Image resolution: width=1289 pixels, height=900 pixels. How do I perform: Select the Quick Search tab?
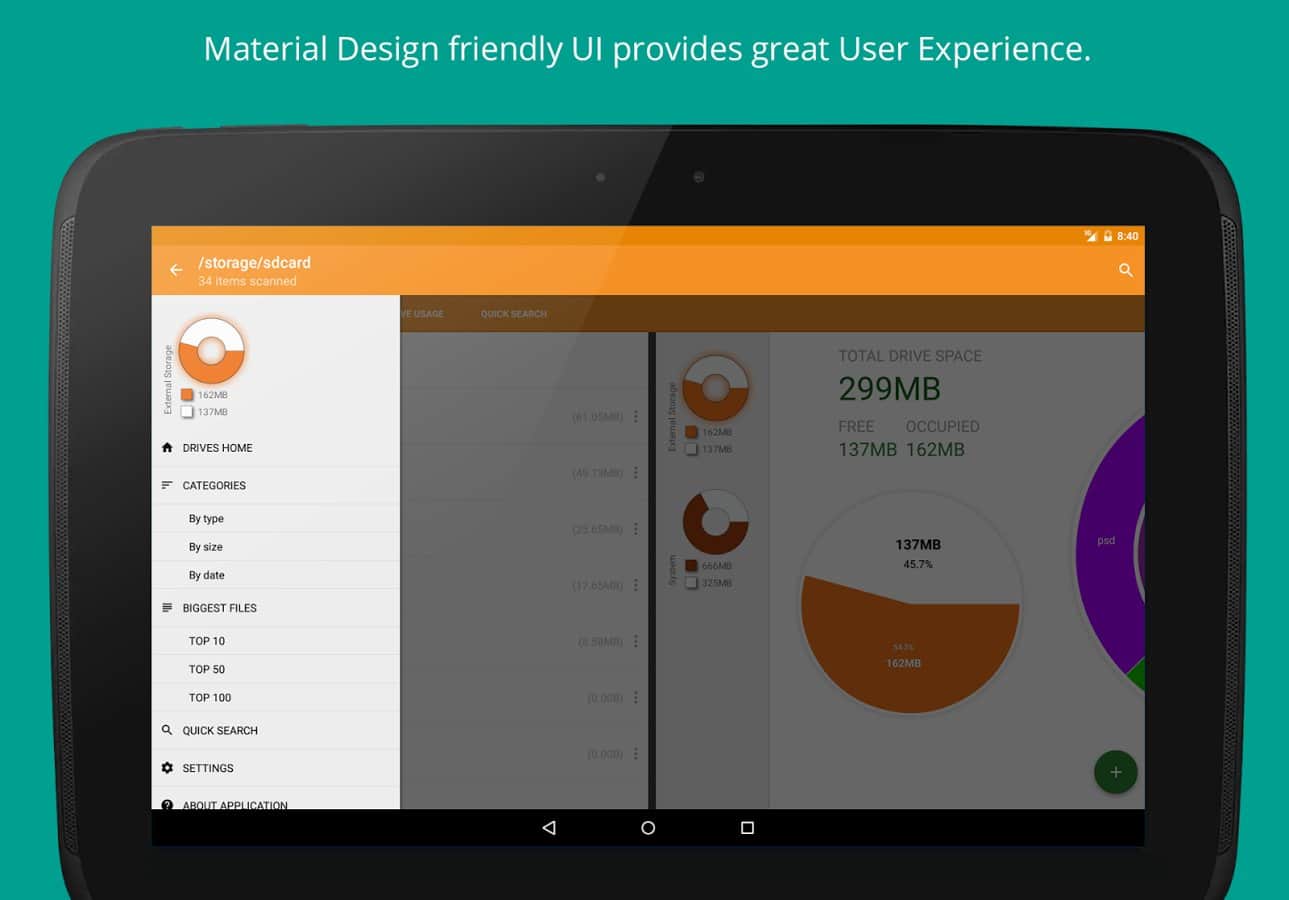click(x=513, y=314)
